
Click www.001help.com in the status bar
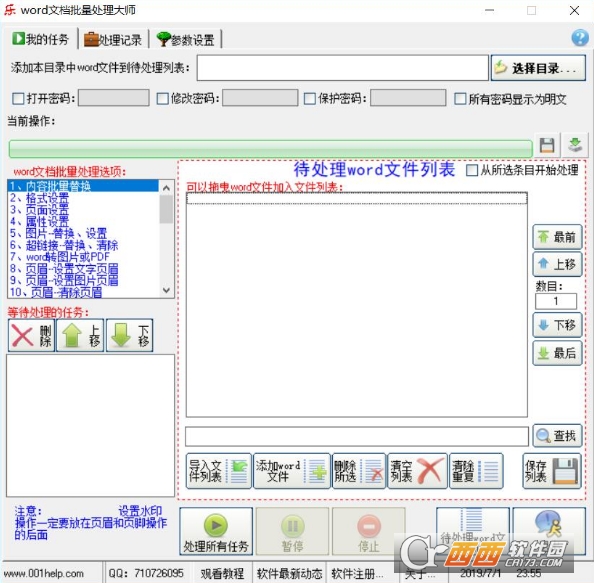click(44, 573)
